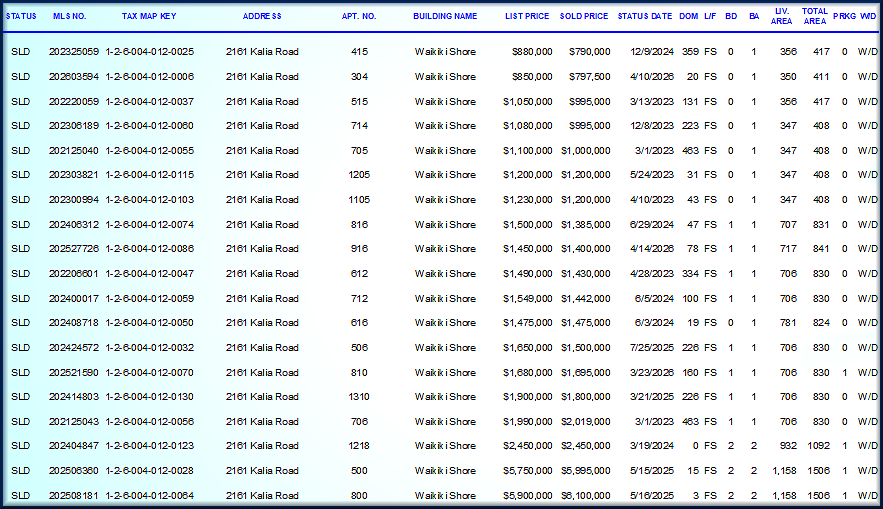The width and height of the screenshot is (883, 509).
Task: Select total area value 1092
Action: [819, 446]
